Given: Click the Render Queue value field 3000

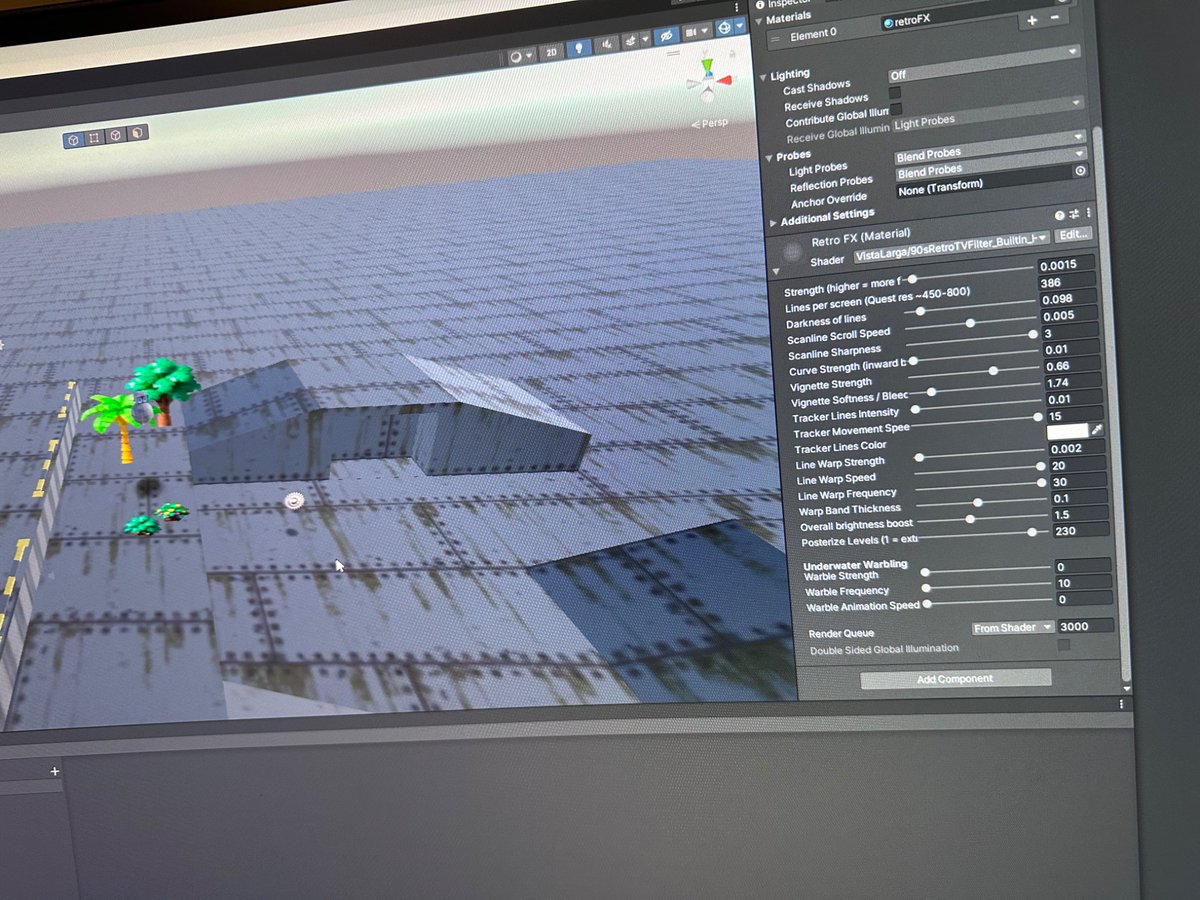Looking at the screenshot, I should [x=1085, y=626].
